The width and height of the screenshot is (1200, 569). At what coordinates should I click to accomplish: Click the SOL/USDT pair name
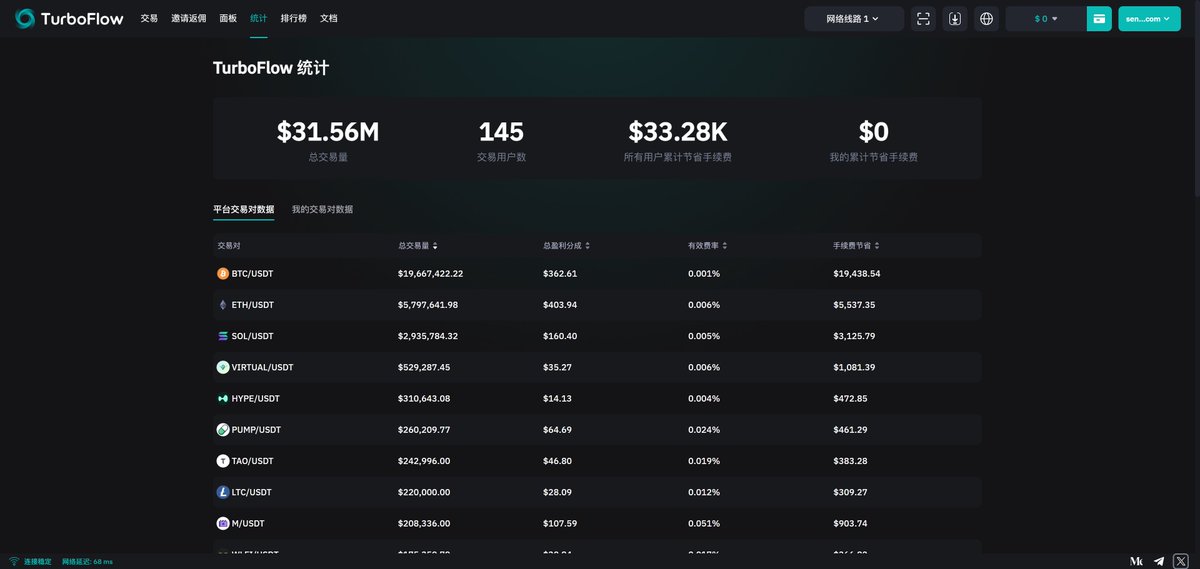(x=253, y=336)
